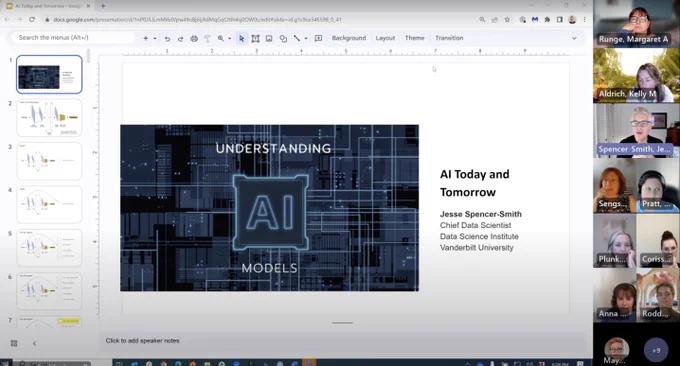Select slide 6 thumbnail
The width and height of the screenshot is (680, 366).
pos(49,291)
